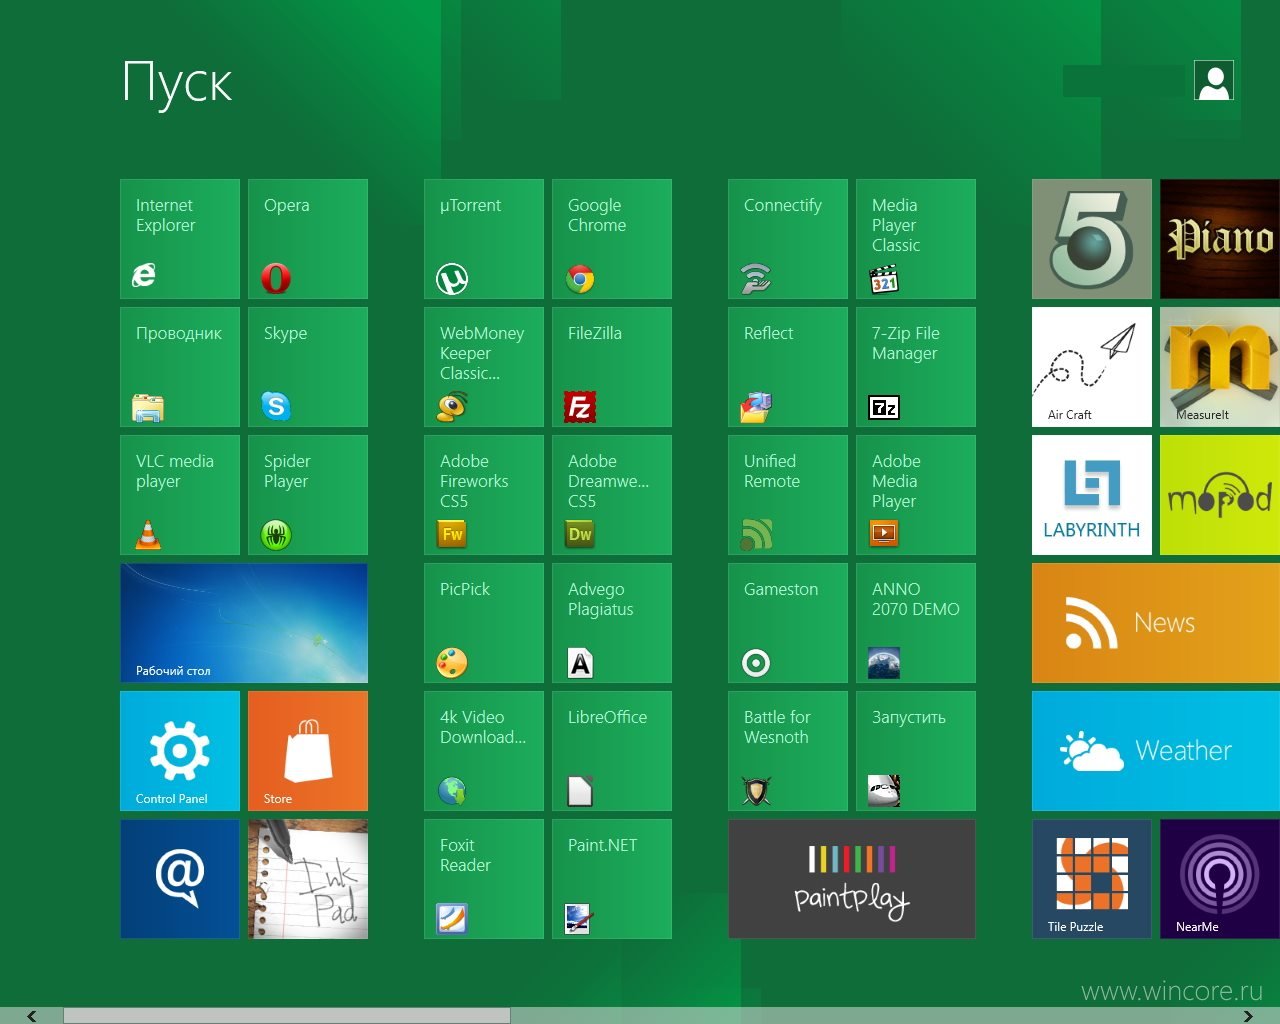This screenshot has height=1024, width=1280.
Task: Open the Reflect tile
Action: click(x=788, y=367)
